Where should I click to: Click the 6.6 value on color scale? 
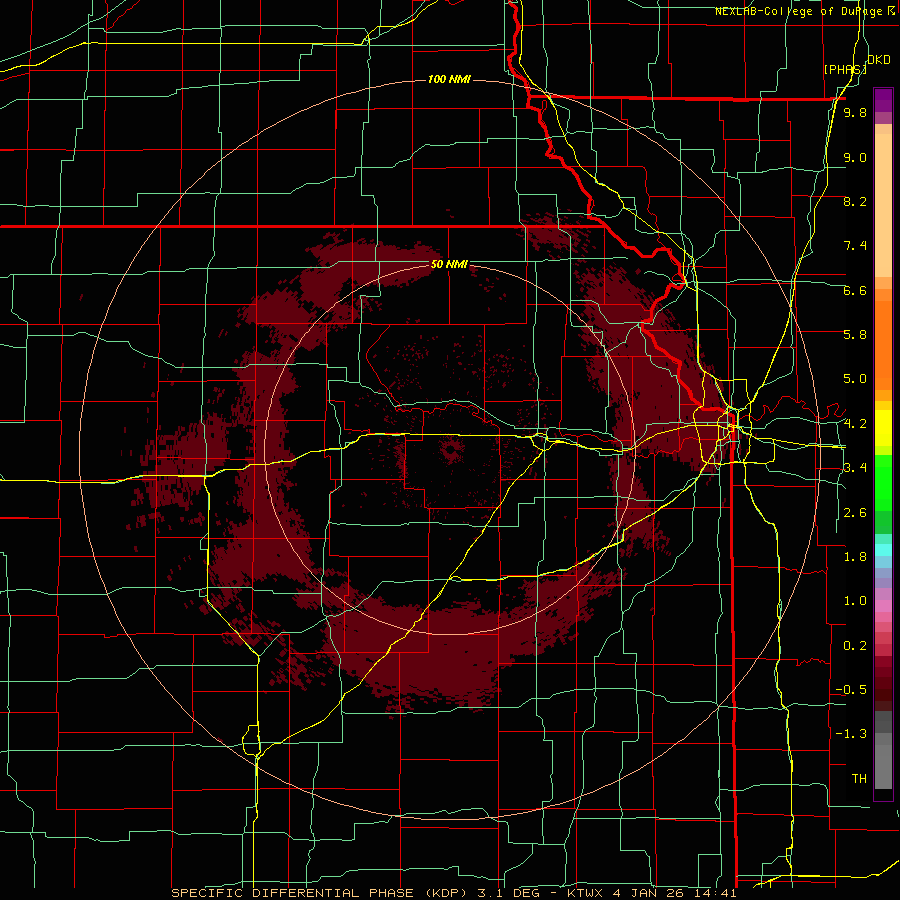(x=855, y=290)
